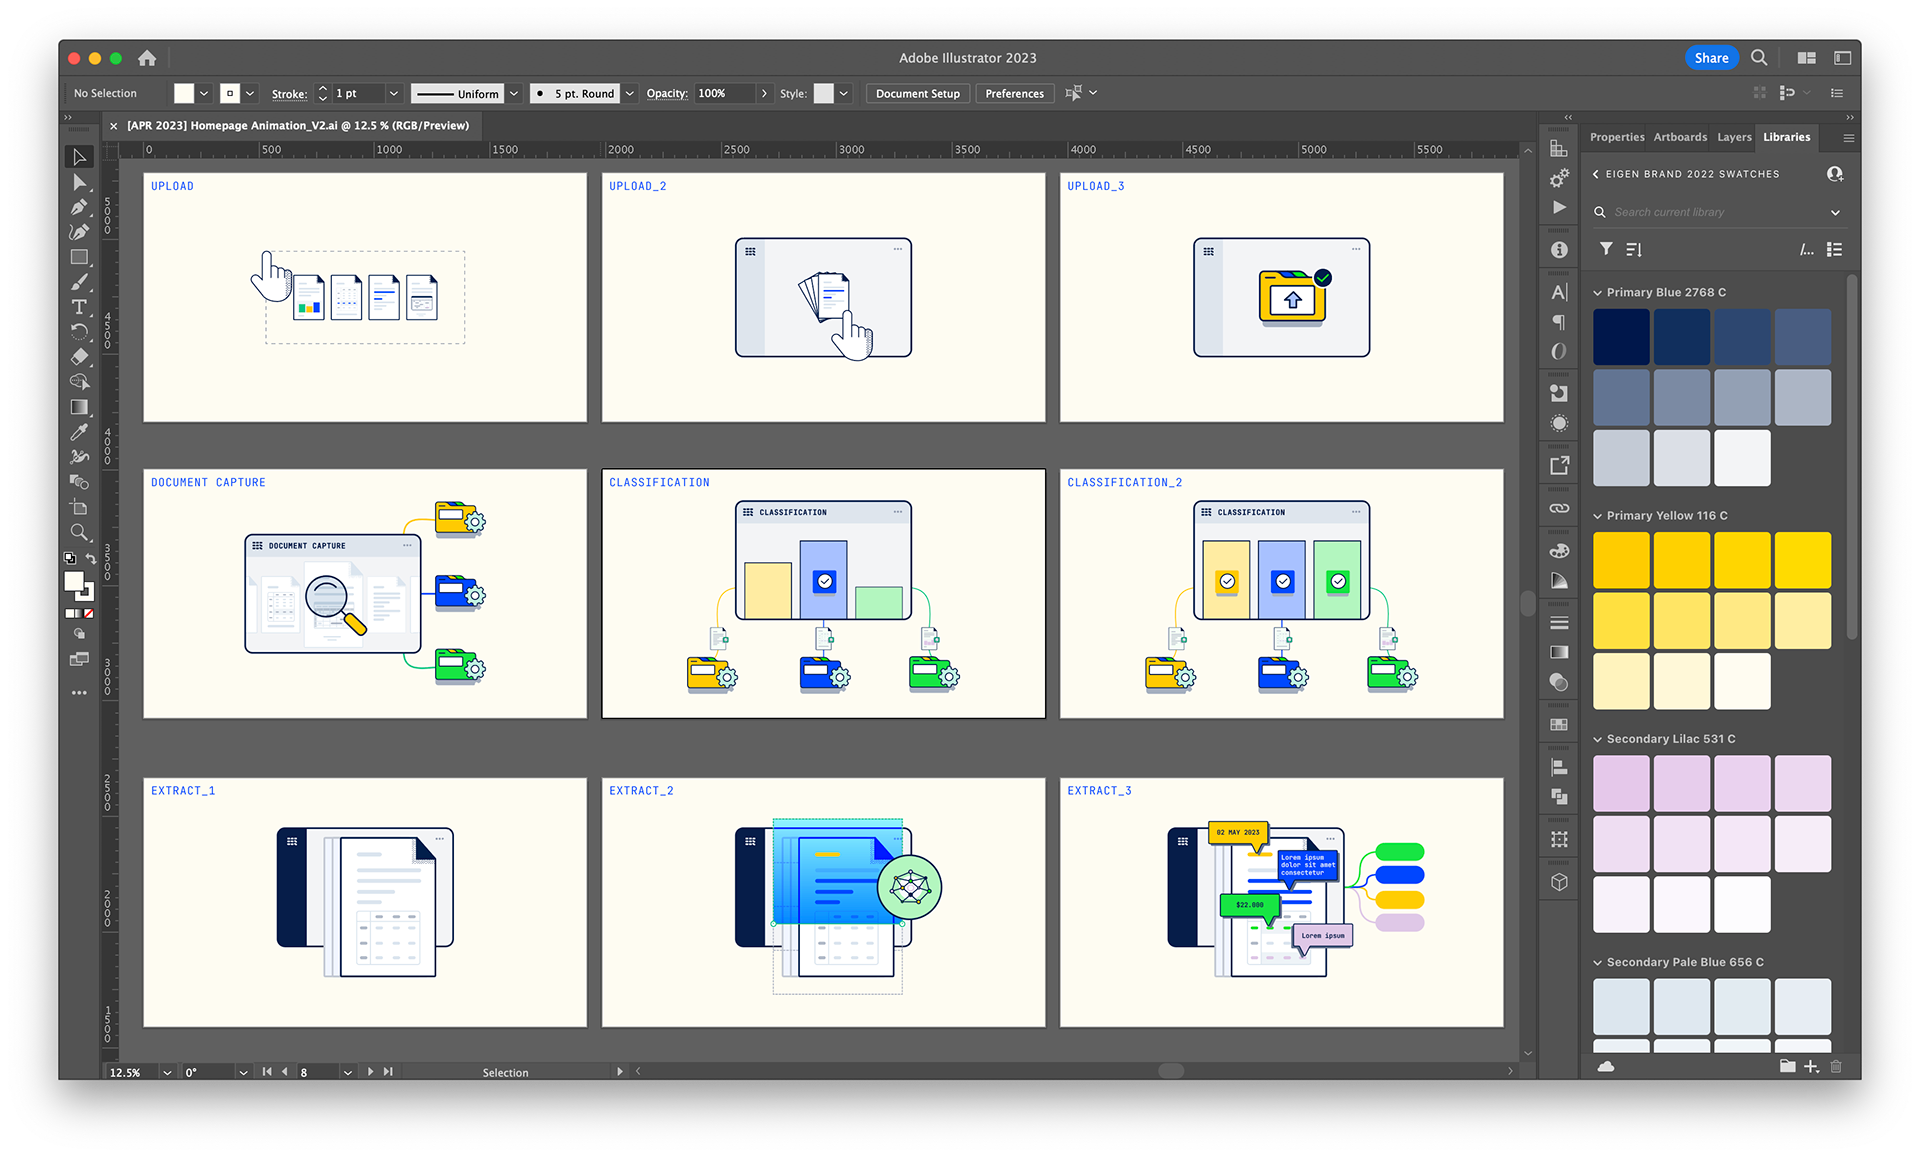
Task: Open Libraries panel hamburger menu
Action: click(x=1848, y=138)
